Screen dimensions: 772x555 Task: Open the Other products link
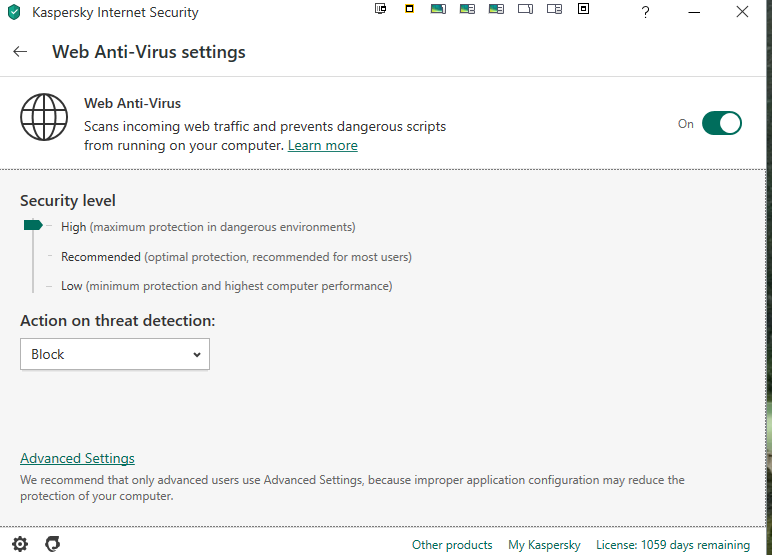click(452, 545)
